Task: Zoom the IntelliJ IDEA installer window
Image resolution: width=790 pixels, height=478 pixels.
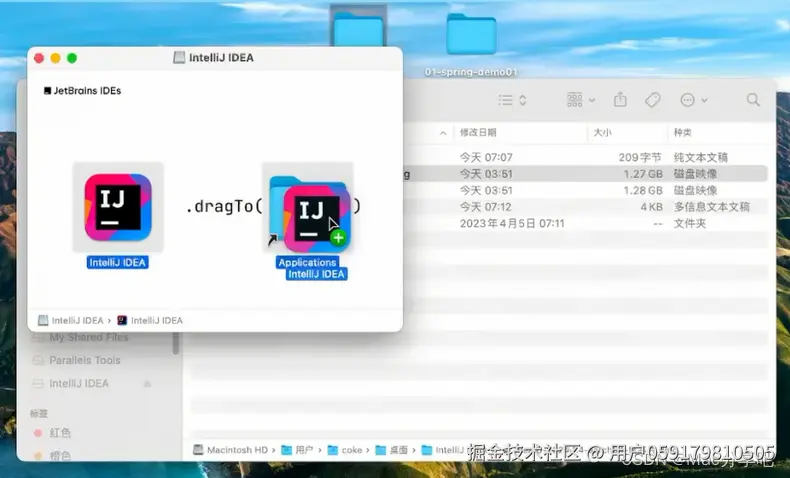Action: [x=72, y=58]
